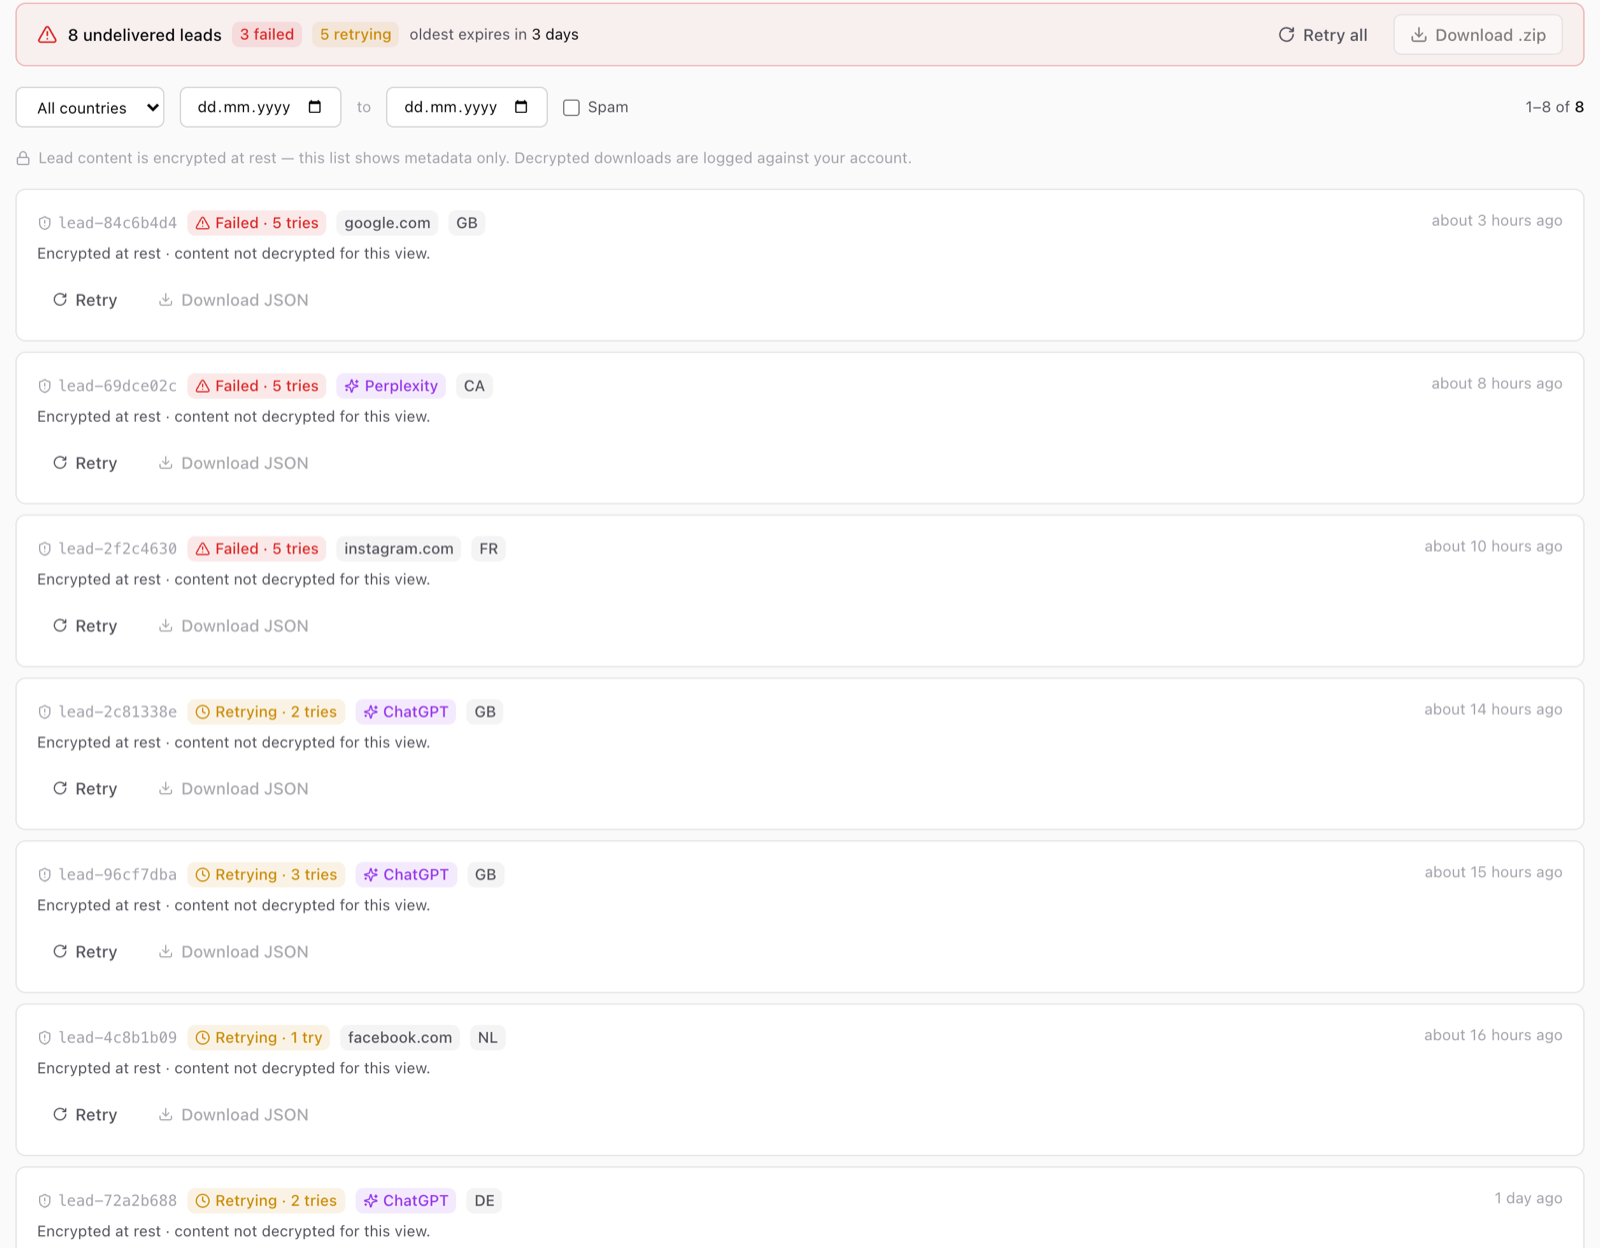This screenshot has height=1248, width=1600.
Task: Click the '1–8 of 8' pagination count
Action: (1554, 107)
